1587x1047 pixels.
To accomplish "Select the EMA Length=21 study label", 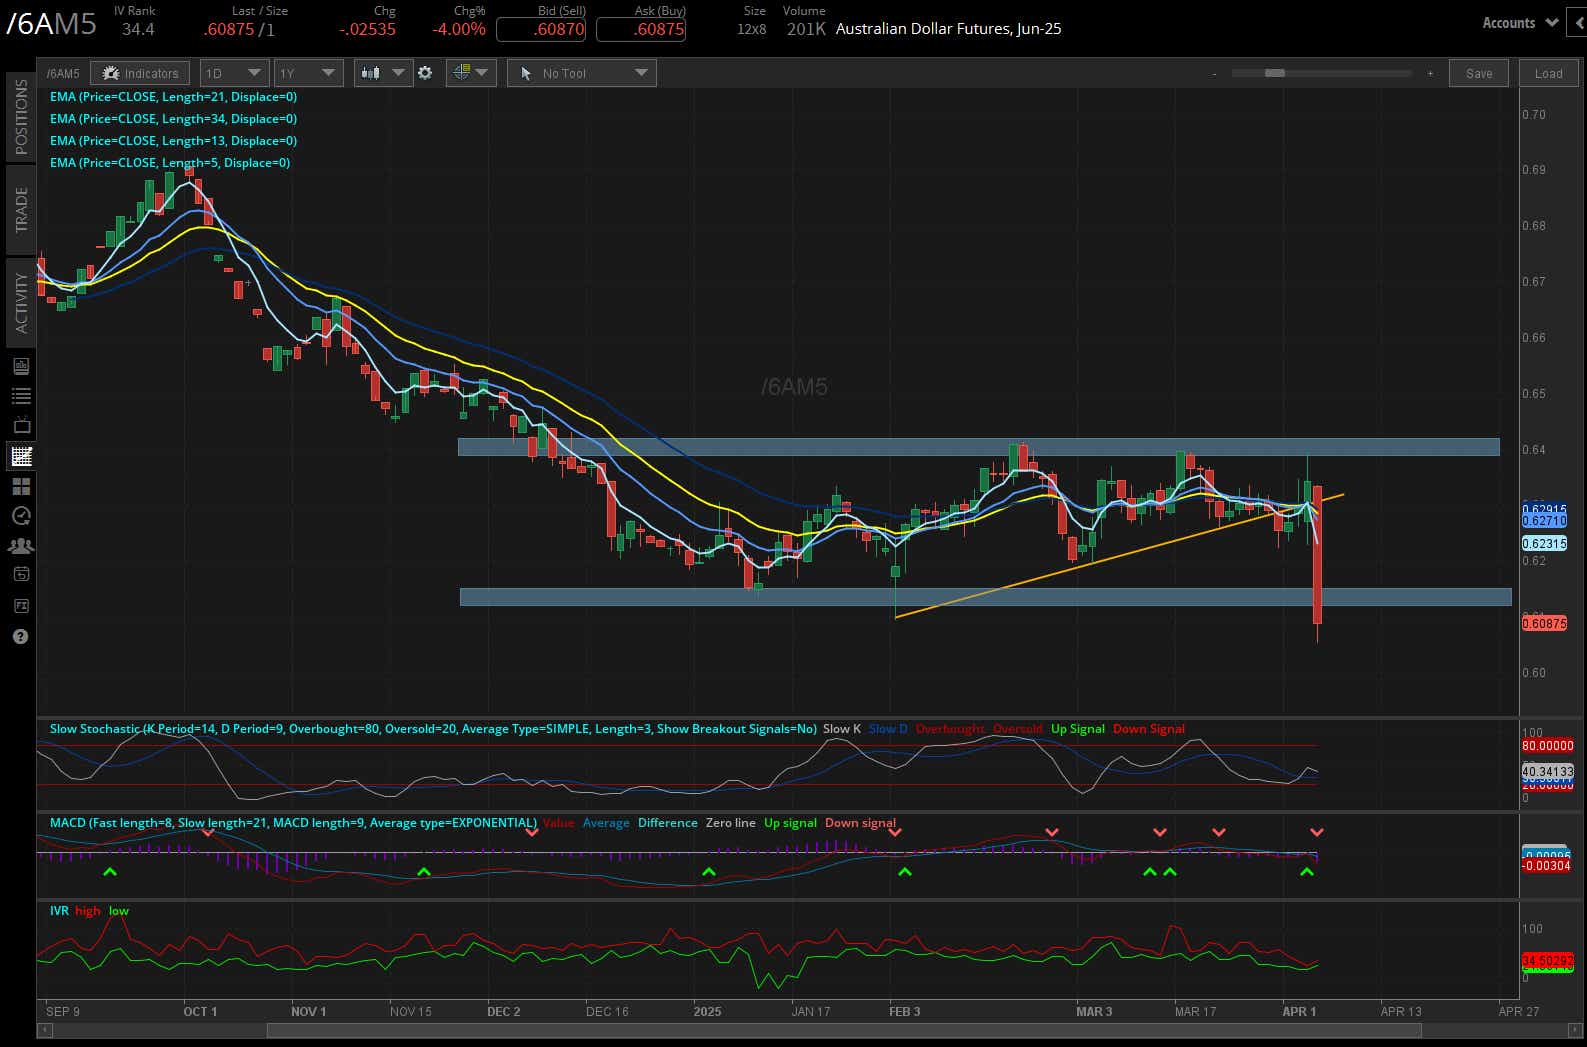I will click(173, 97).
